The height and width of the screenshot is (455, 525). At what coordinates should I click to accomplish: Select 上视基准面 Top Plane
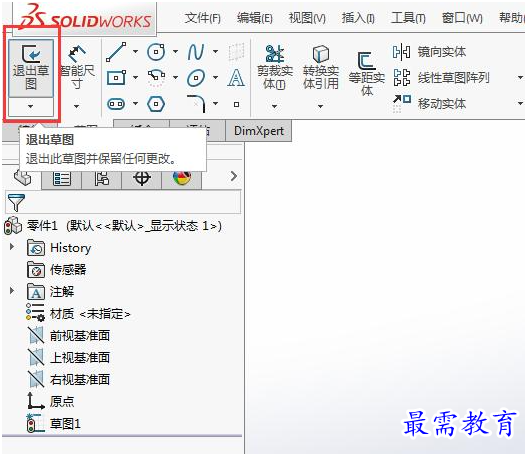coord(69,358)
